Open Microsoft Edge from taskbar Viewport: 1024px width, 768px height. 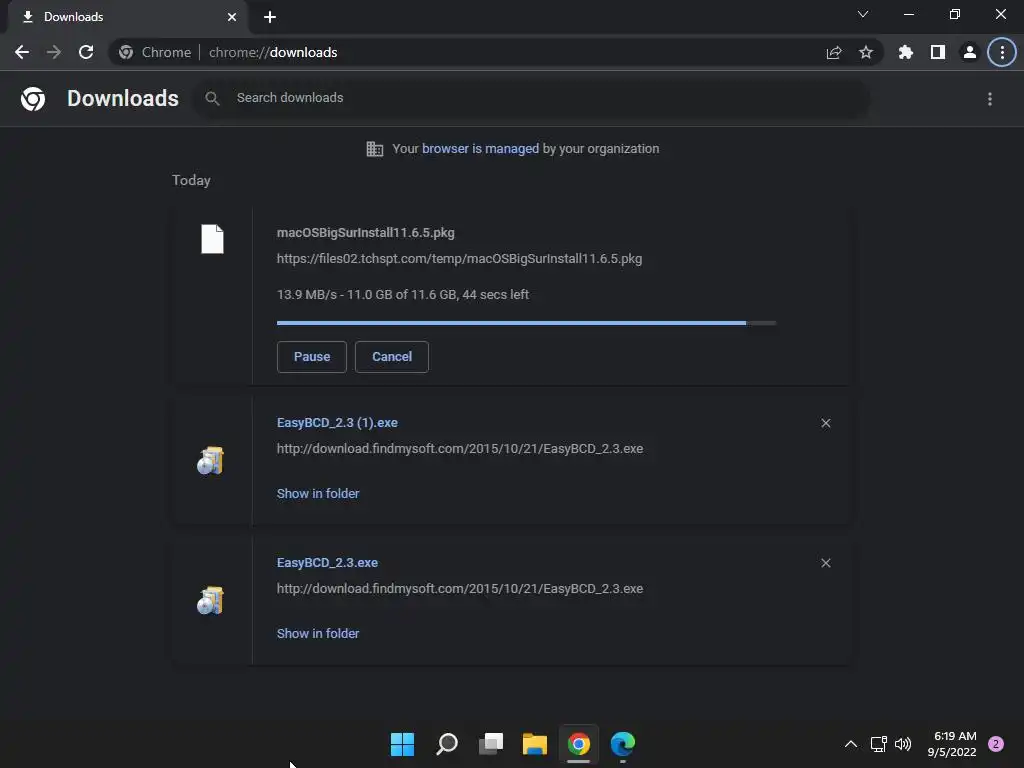623,744
